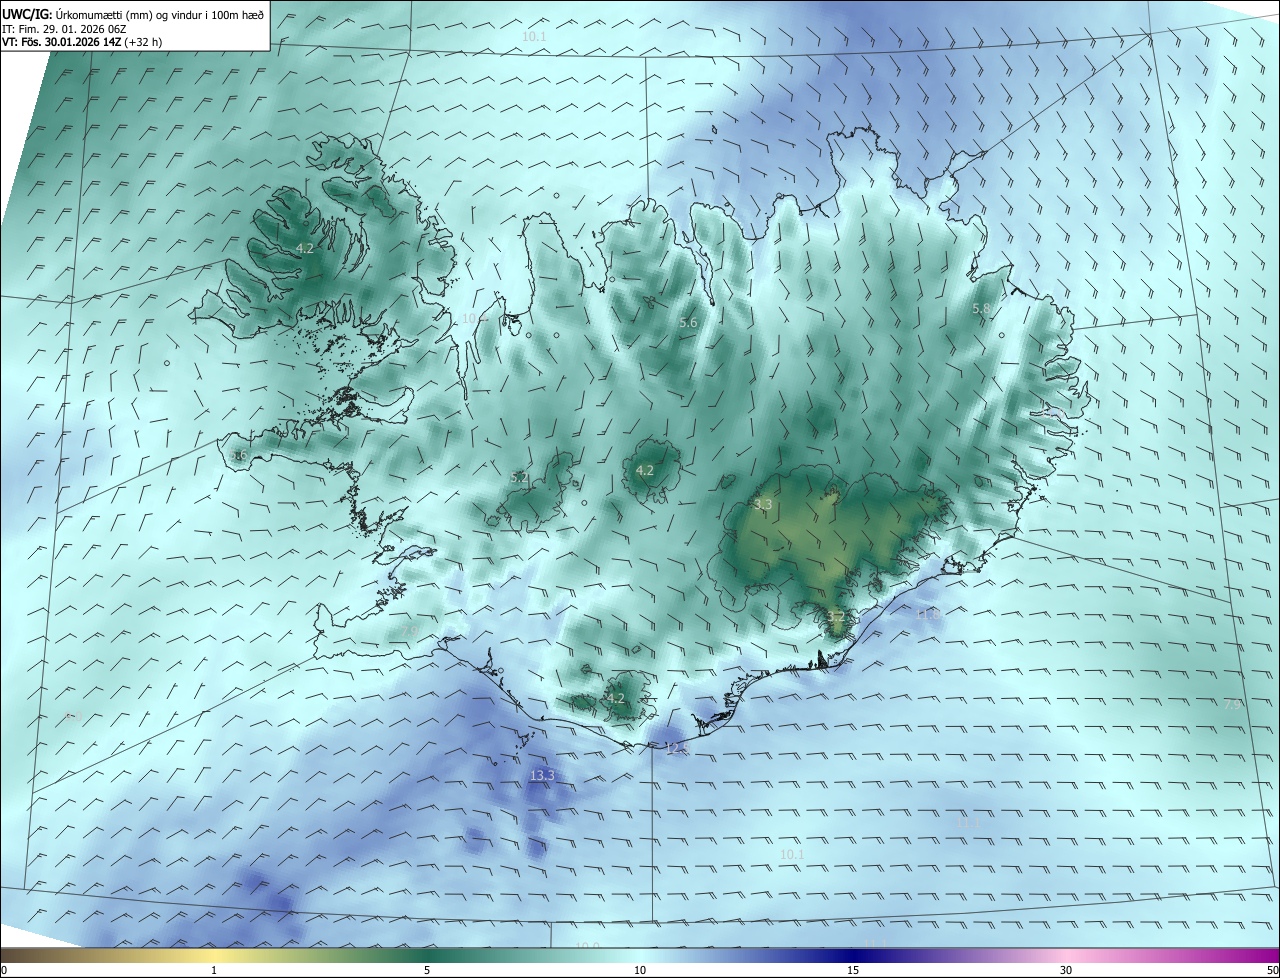Click the 0 tick on the color scale
This screenshot has width=1280, height=978.
tap(4, 970)
